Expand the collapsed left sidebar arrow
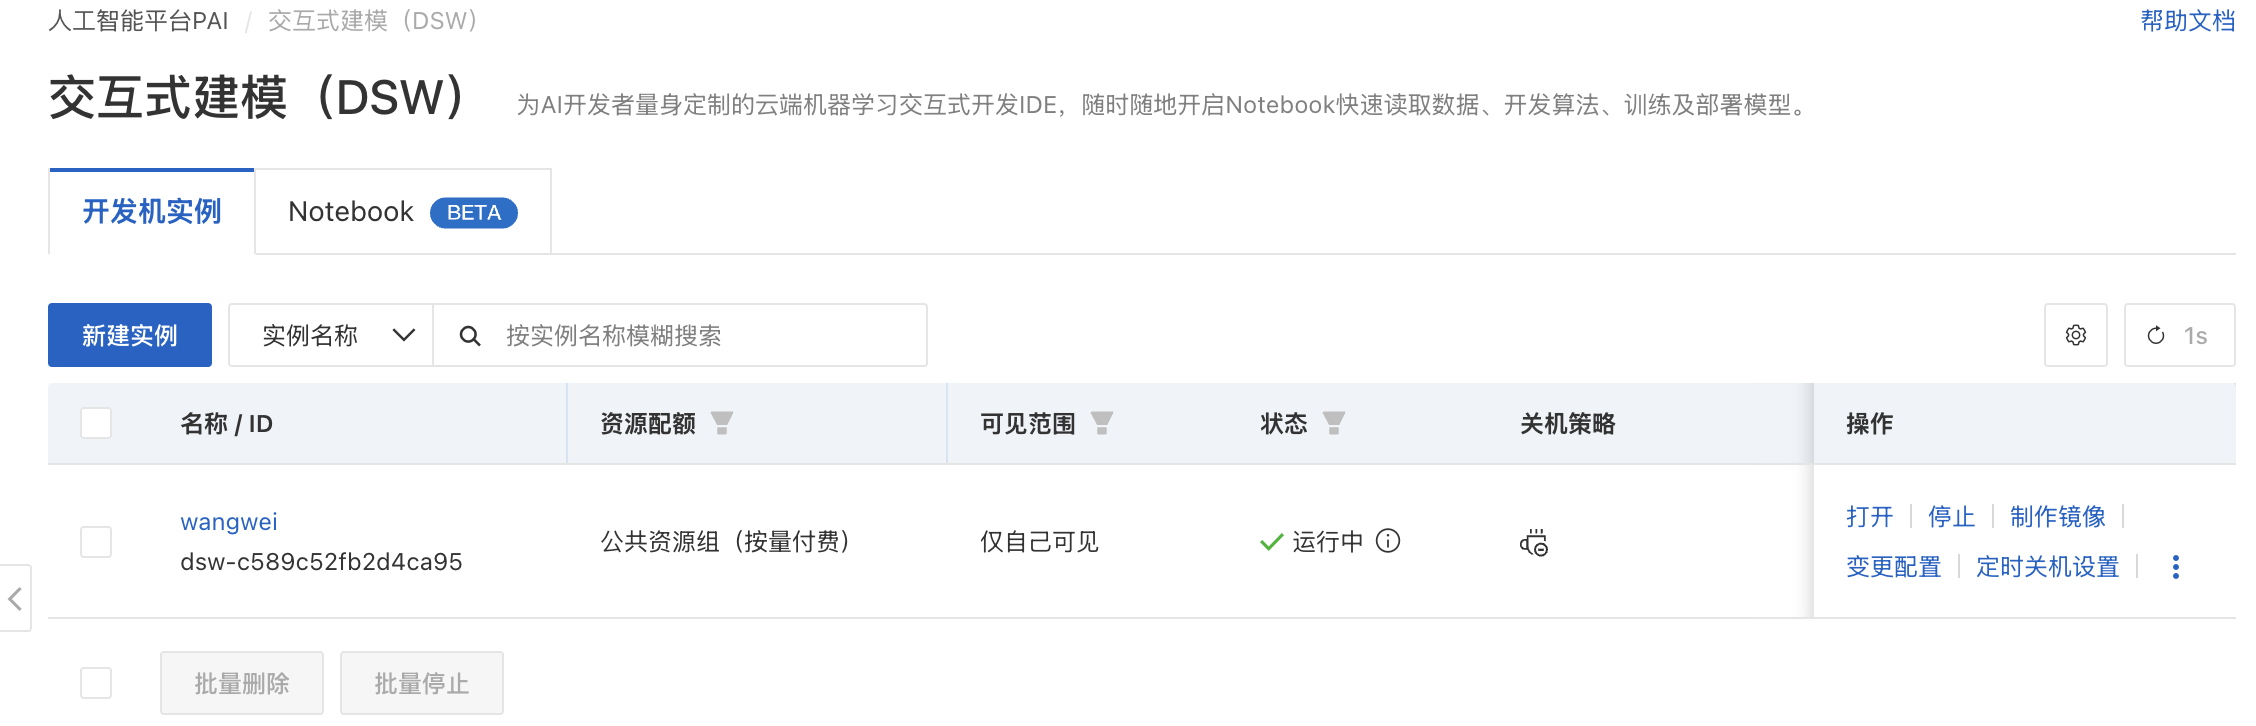Viewport: 2256px width, 726px height. [x=15, y=599]
